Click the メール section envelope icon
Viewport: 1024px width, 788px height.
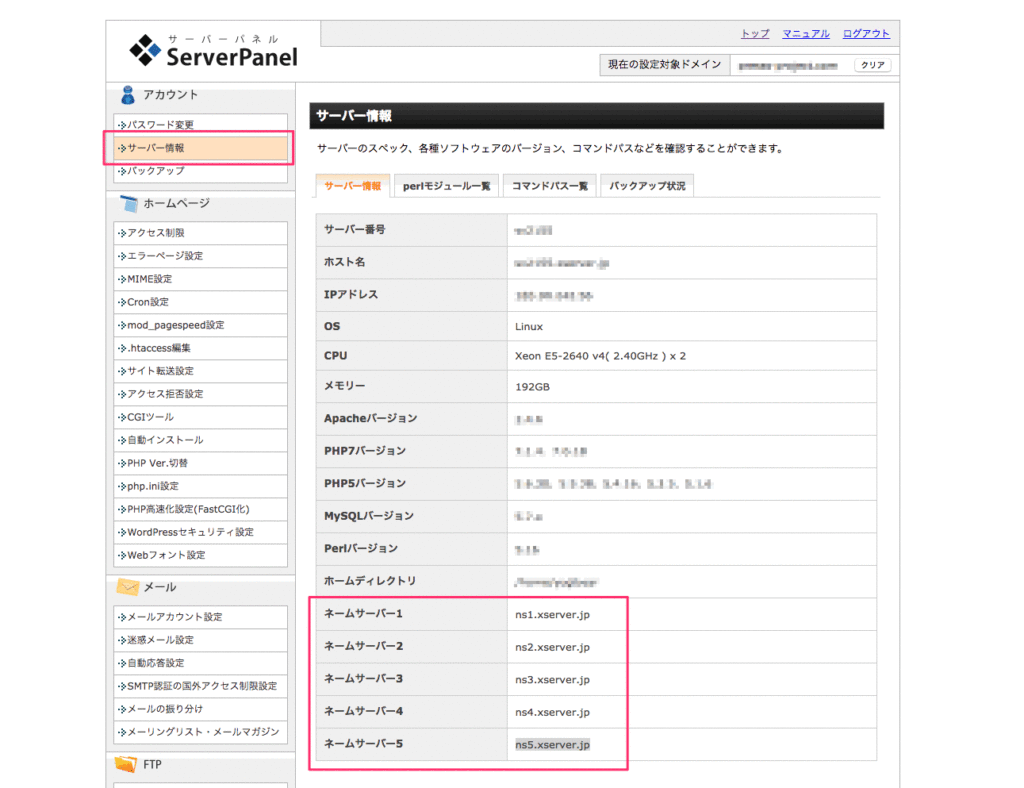[128, 587]
